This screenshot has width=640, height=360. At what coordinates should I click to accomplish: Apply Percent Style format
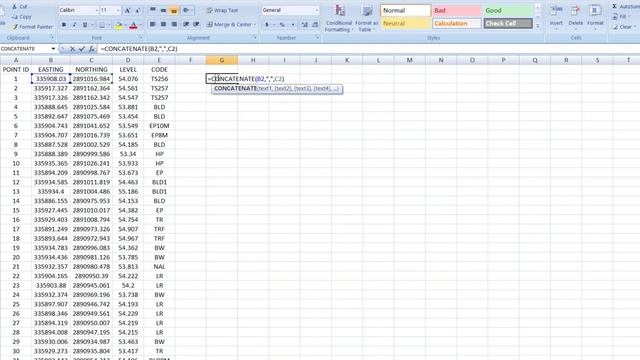tap(282, 25)
